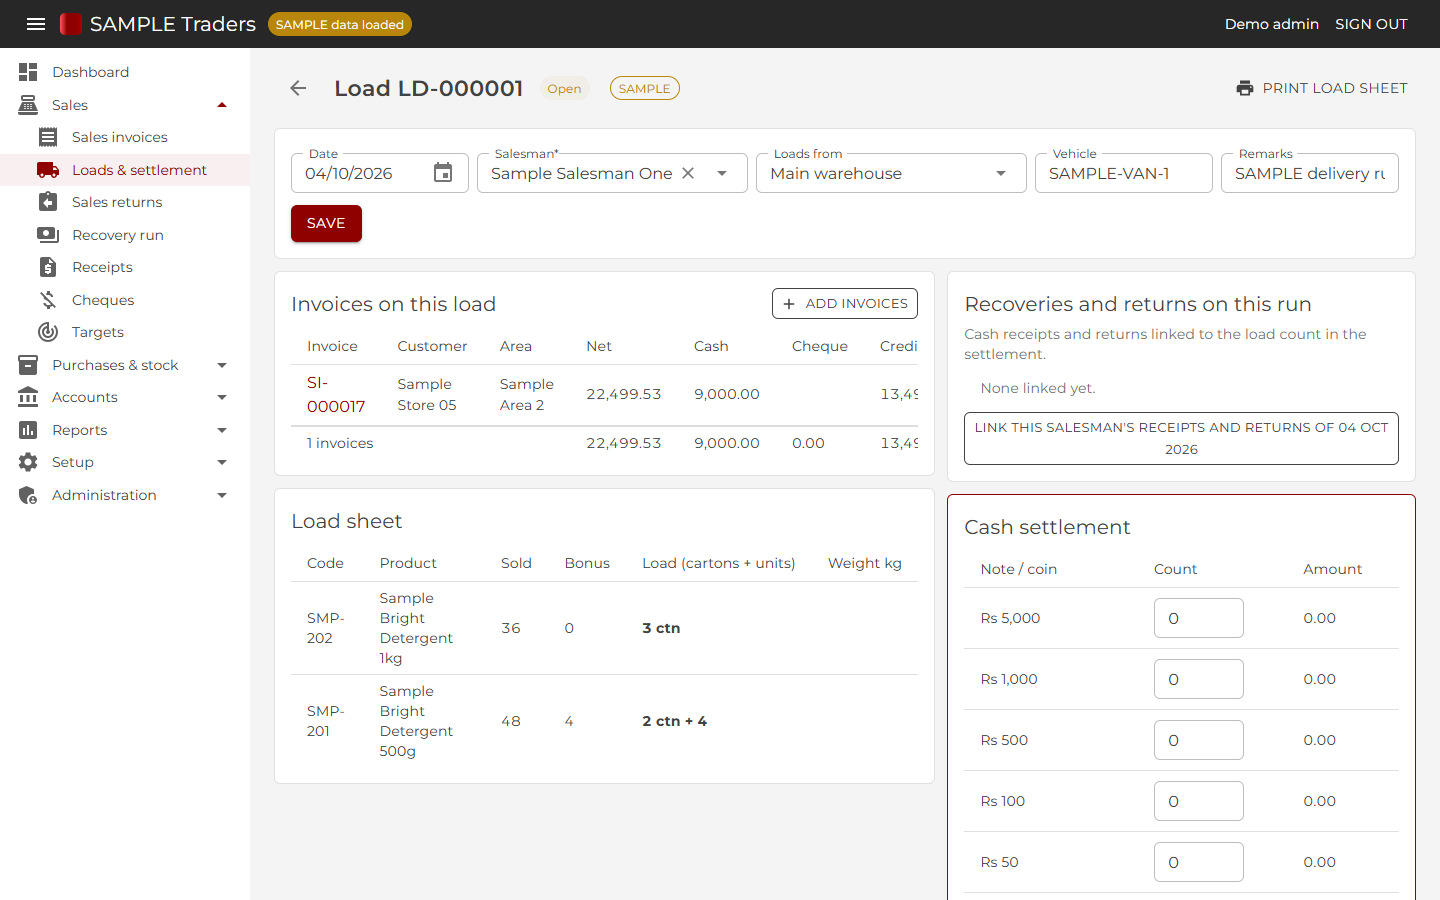Viewport: 1440px width, 900px height.
Task: Expand the Reports section
Action: 222,430
